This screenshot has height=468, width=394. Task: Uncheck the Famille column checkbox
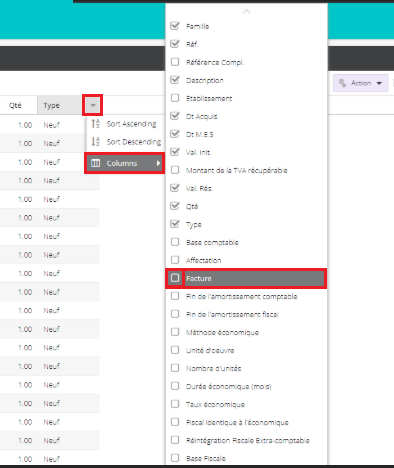pos(175,26)
